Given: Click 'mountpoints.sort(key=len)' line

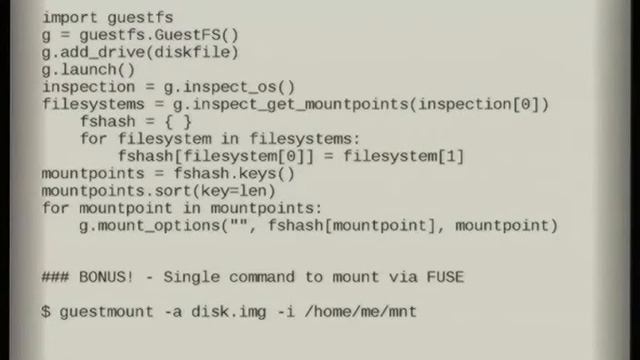Looking at the screenshot, I should (x=159, y=191).
